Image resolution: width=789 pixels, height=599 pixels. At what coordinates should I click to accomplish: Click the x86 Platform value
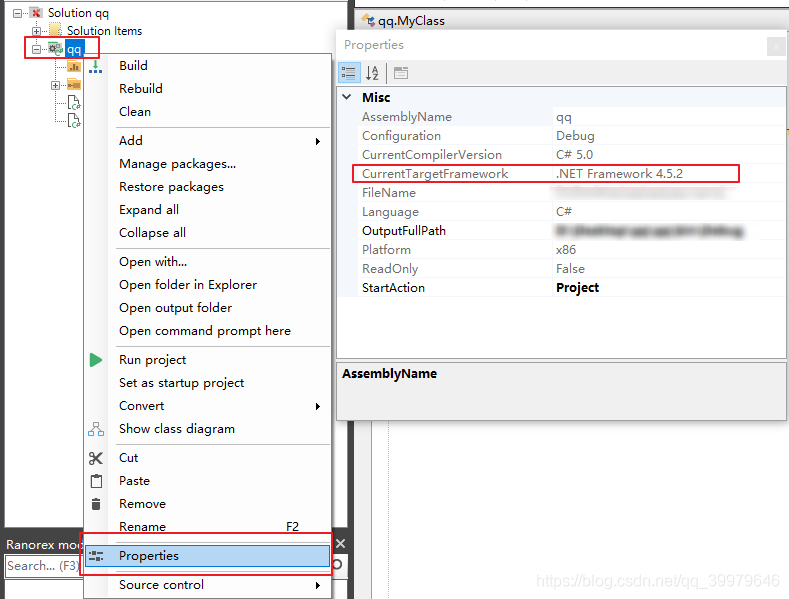[566, 250]
